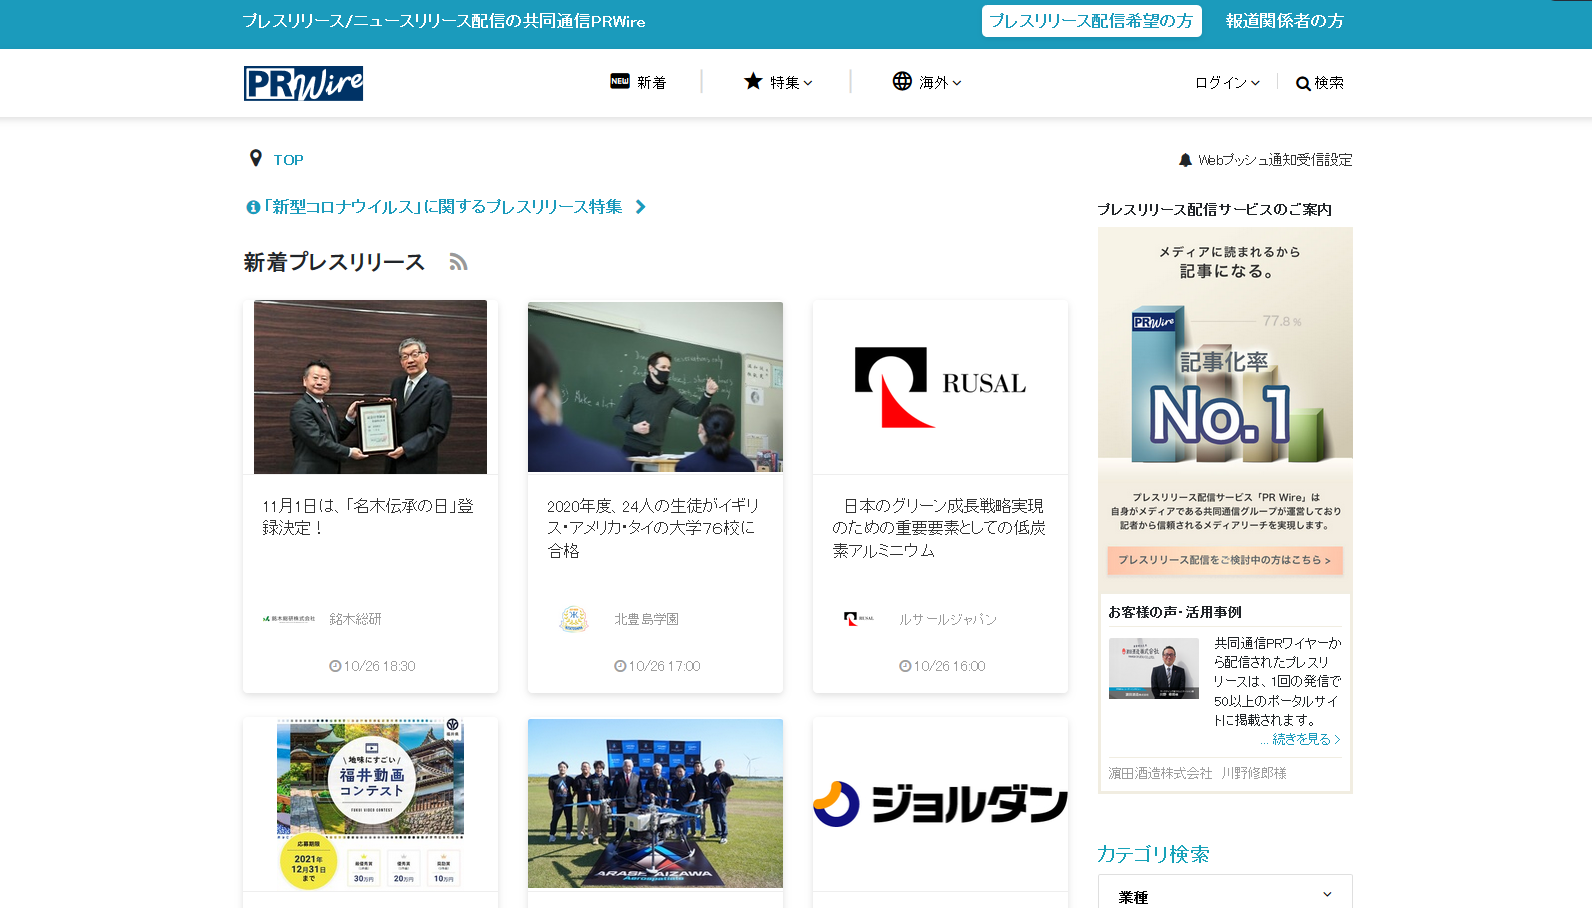The height and width of the screenshot is (908, 1592).
Task: Open the large RUSAL logo thumbnail
Action: pyautogui.click(x=940, y=387)
